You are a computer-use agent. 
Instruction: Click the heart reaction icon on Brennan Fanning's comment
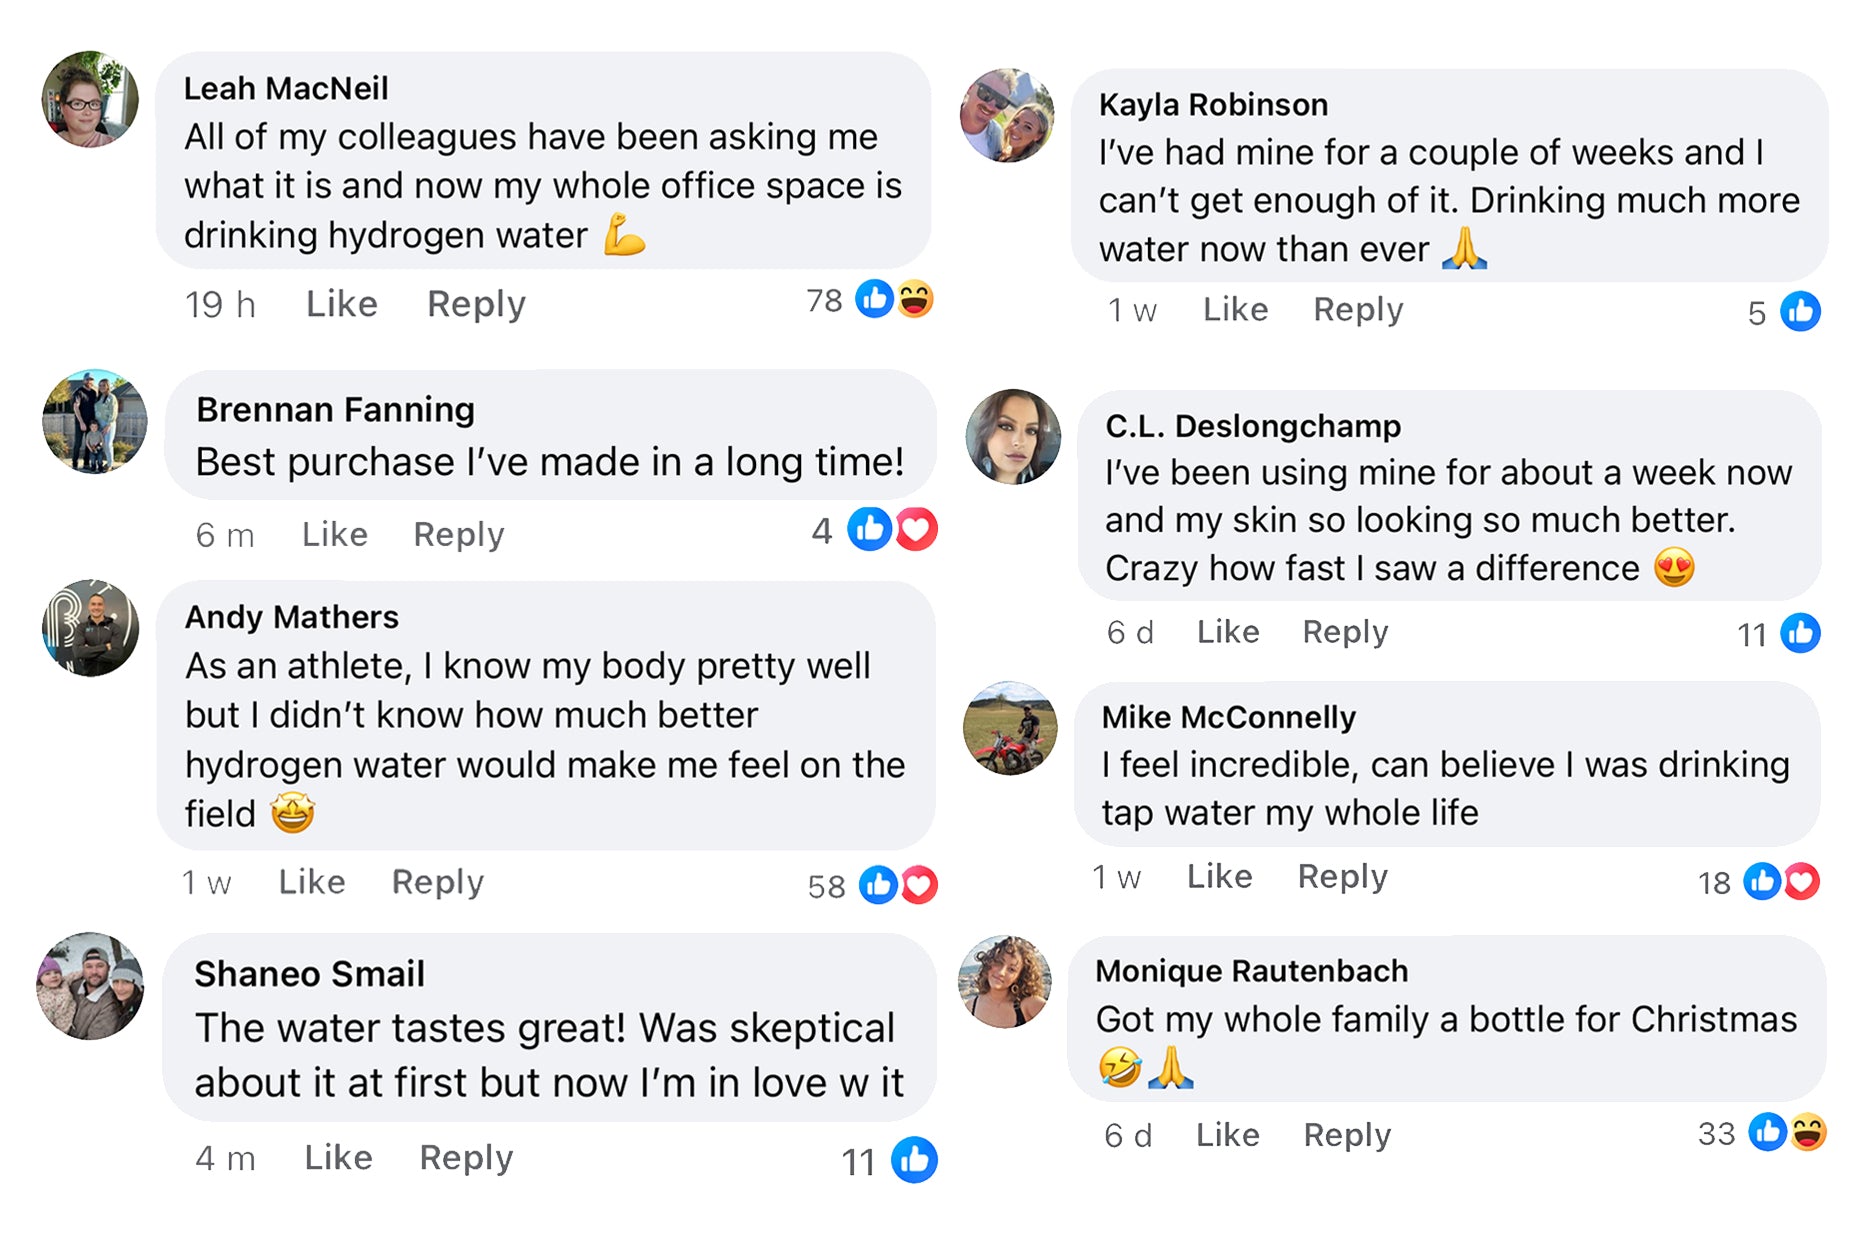coord(916,529)
